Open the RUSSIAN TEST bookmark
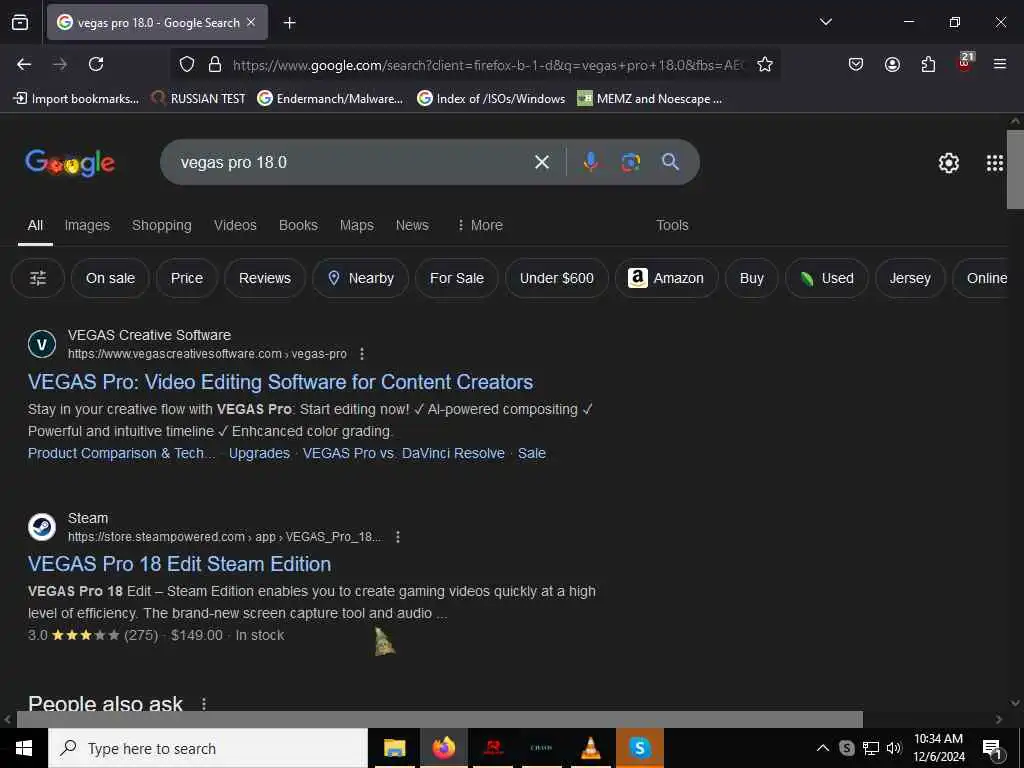This screenshot has width=1024, height=768. [199, 99]
